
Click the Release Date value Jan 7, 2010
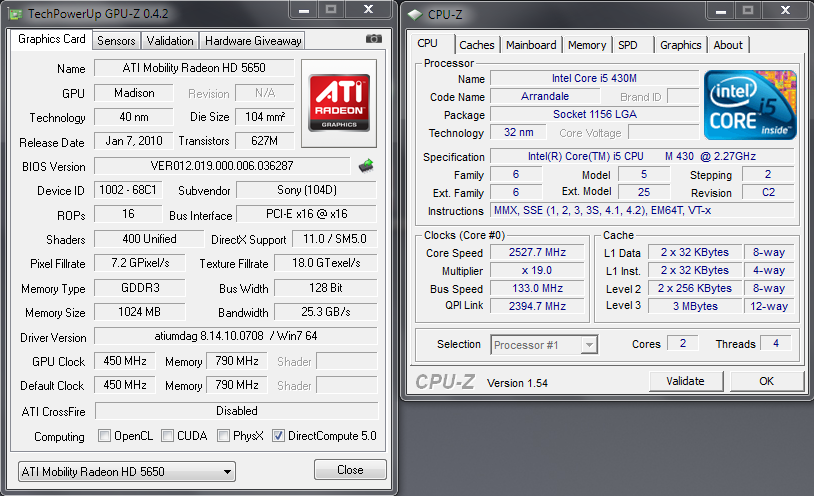134,141
